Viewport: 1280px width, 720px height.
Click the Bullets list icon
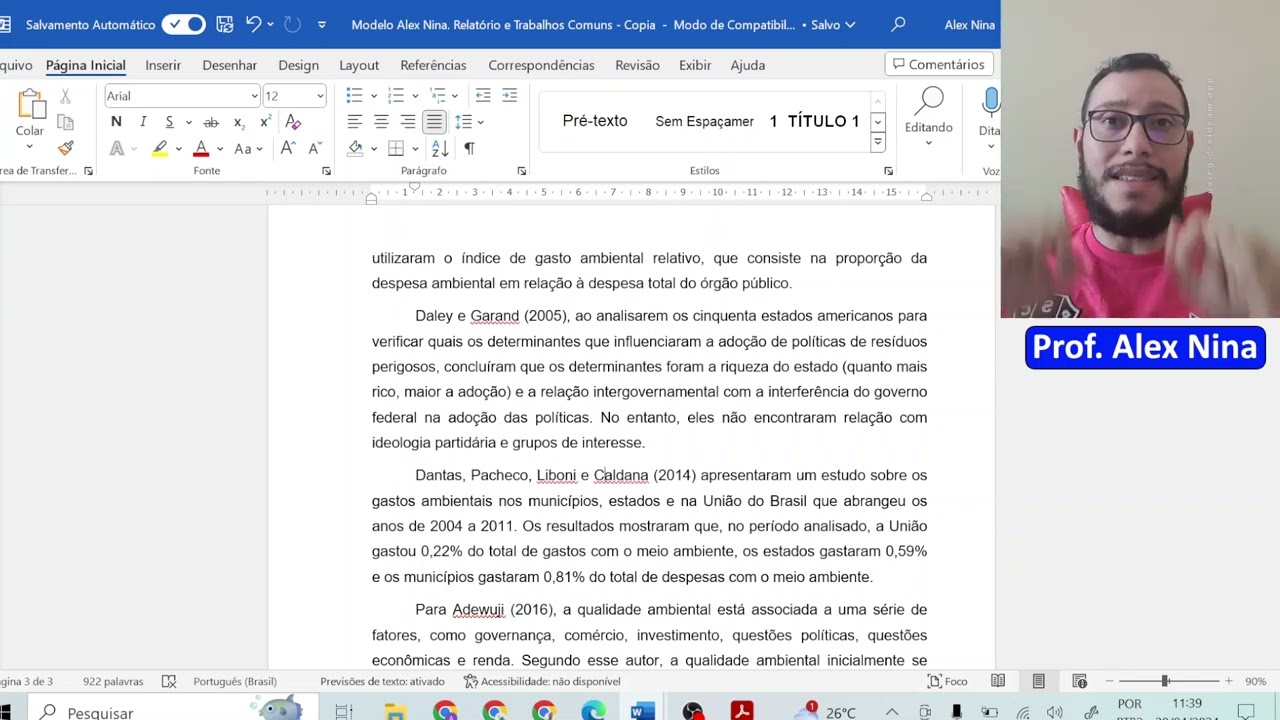click(354, 96)
